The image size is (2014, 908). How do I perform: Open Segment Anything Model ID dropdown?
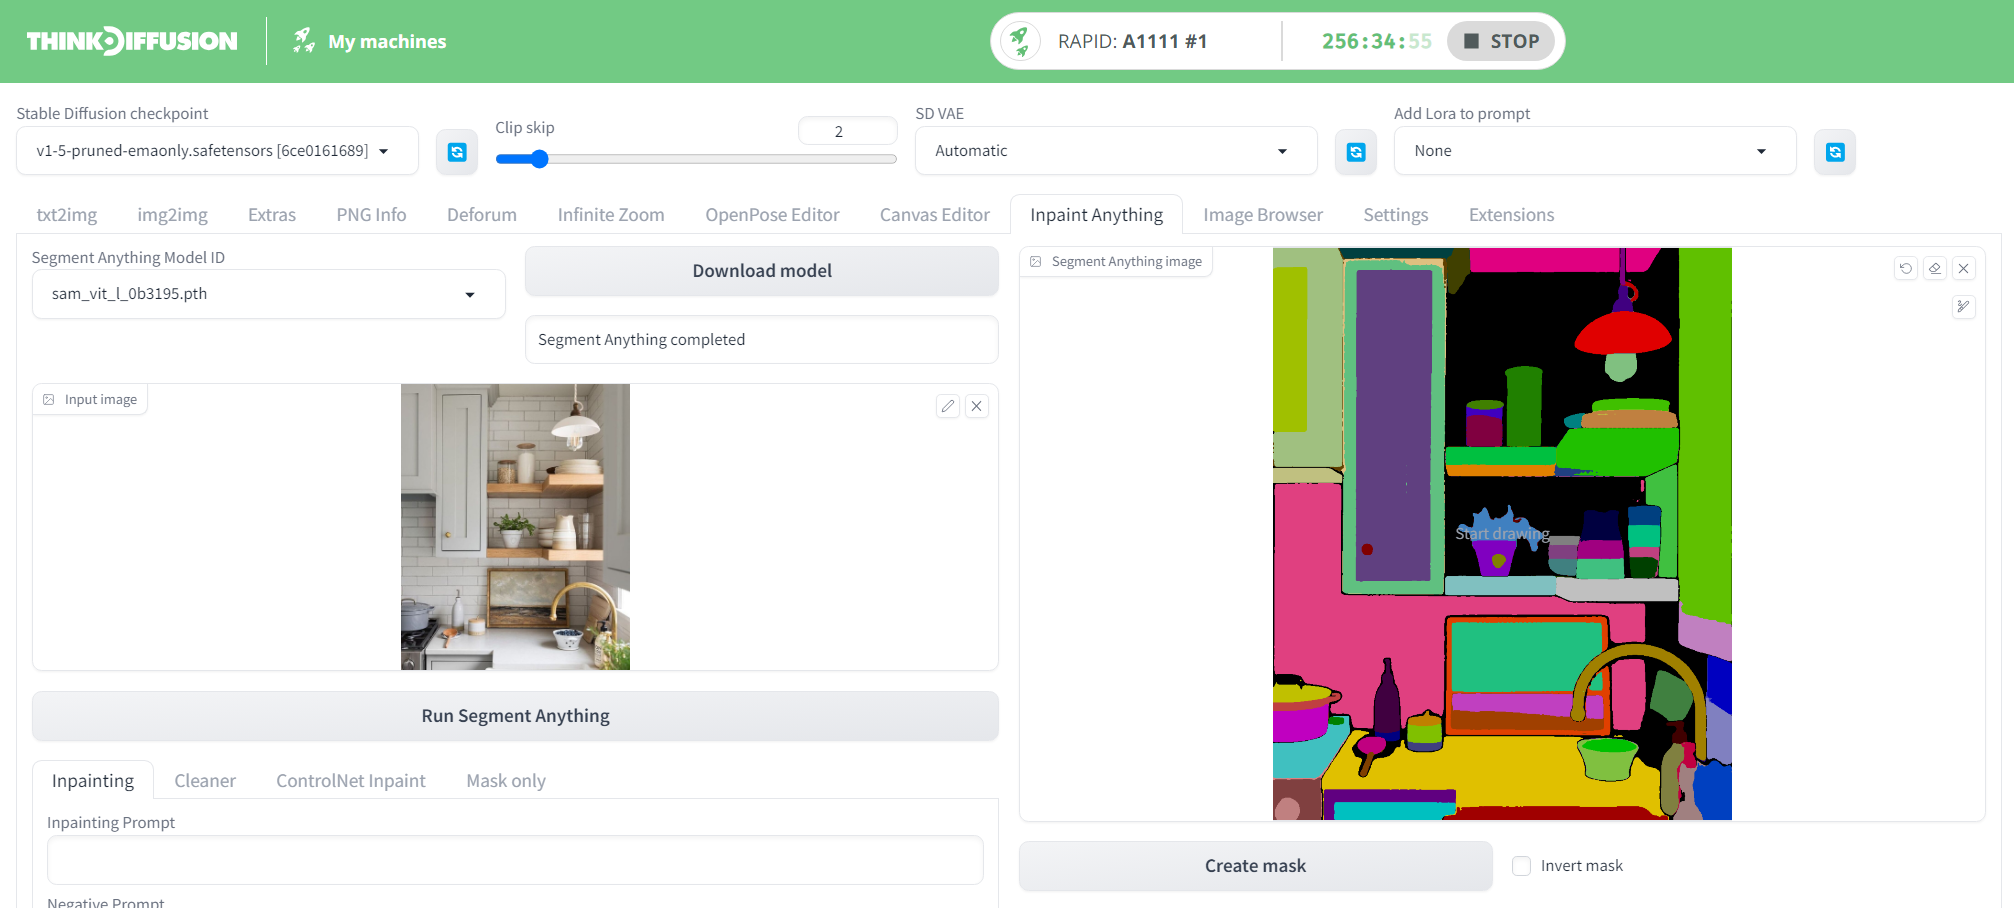pyautogui.click(x=269, y=294)
